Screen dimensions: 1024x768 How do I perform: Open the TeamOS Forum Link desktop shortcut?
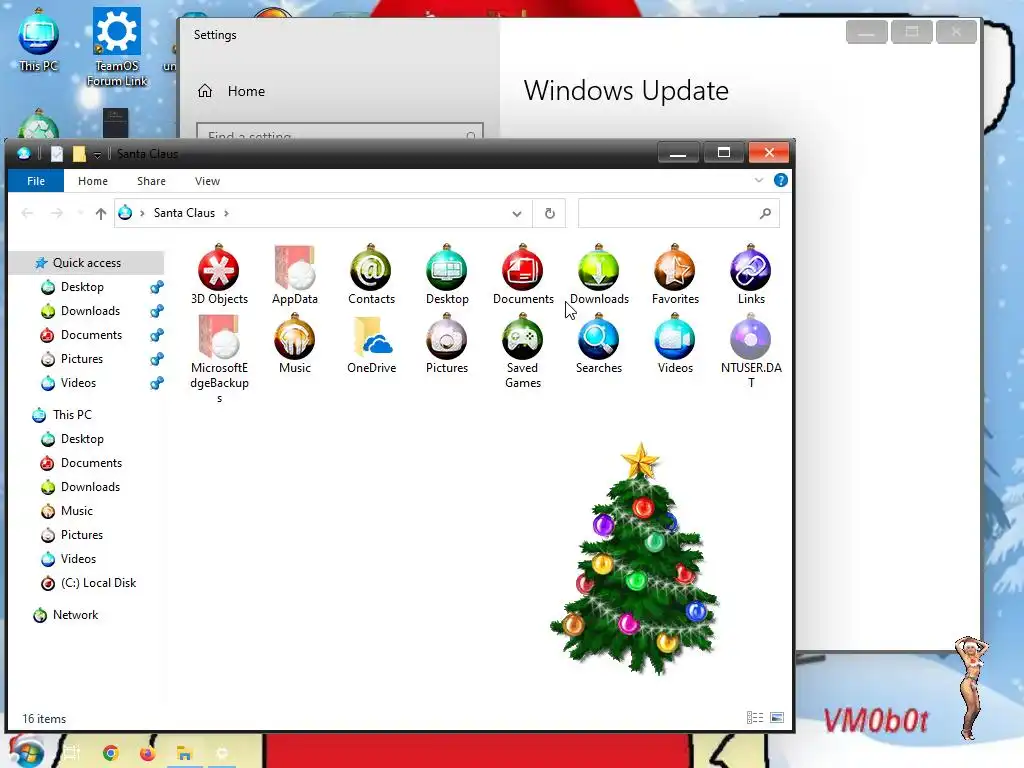117,47
